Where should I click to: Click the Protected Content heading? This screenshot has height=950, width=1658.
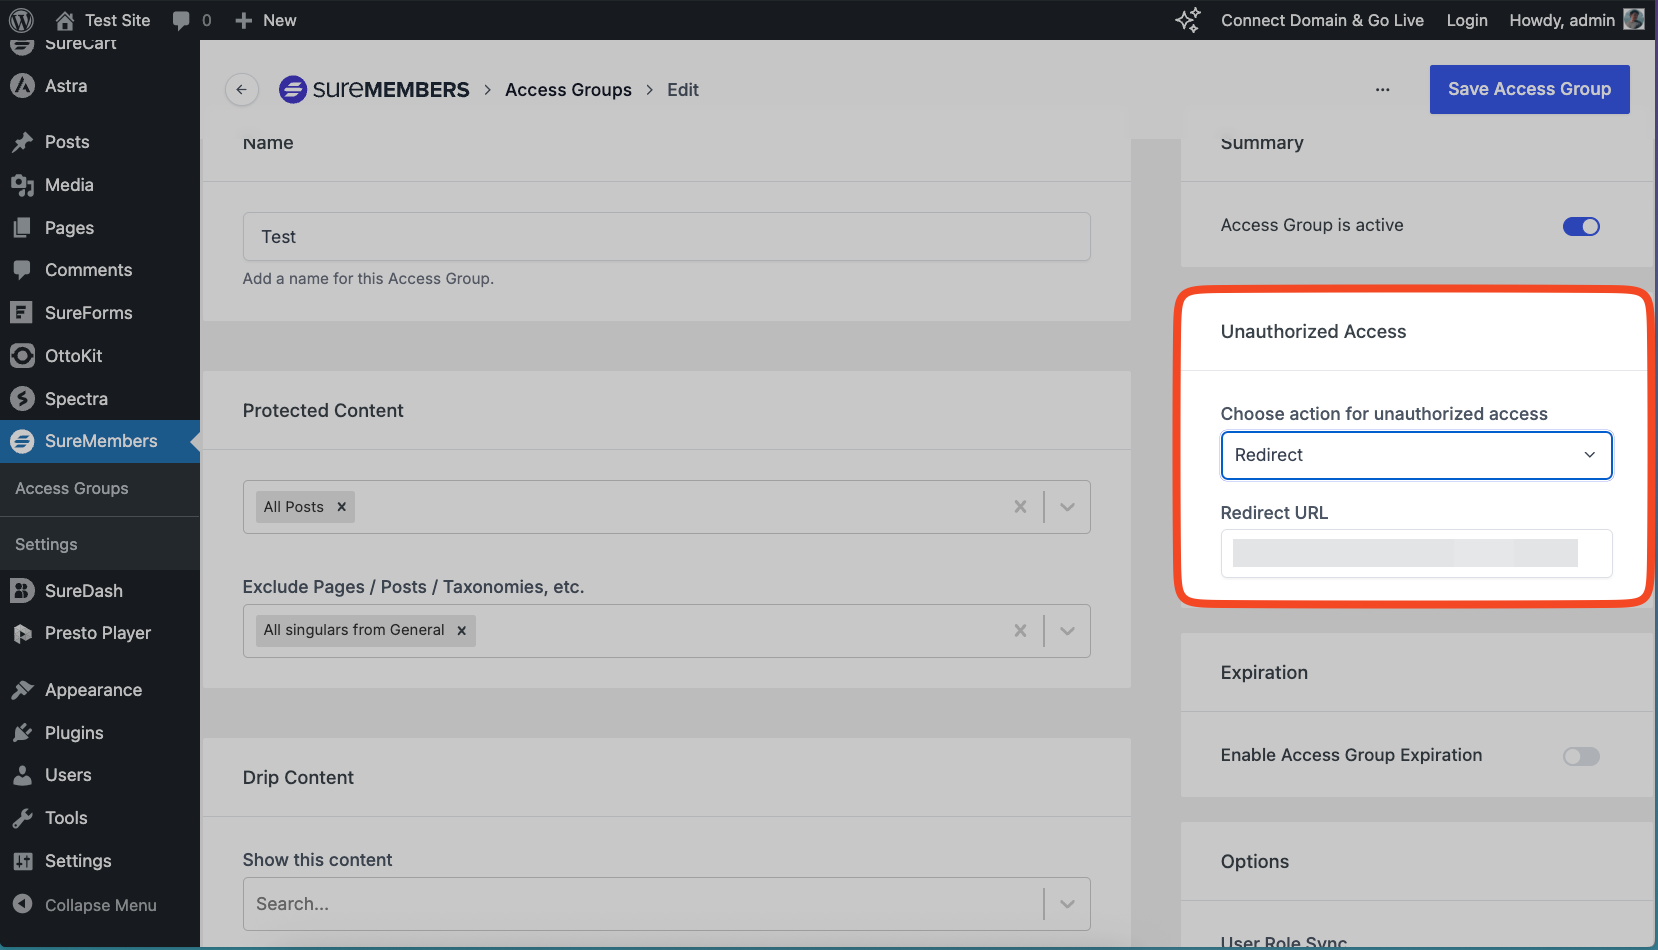click(323, 411)
